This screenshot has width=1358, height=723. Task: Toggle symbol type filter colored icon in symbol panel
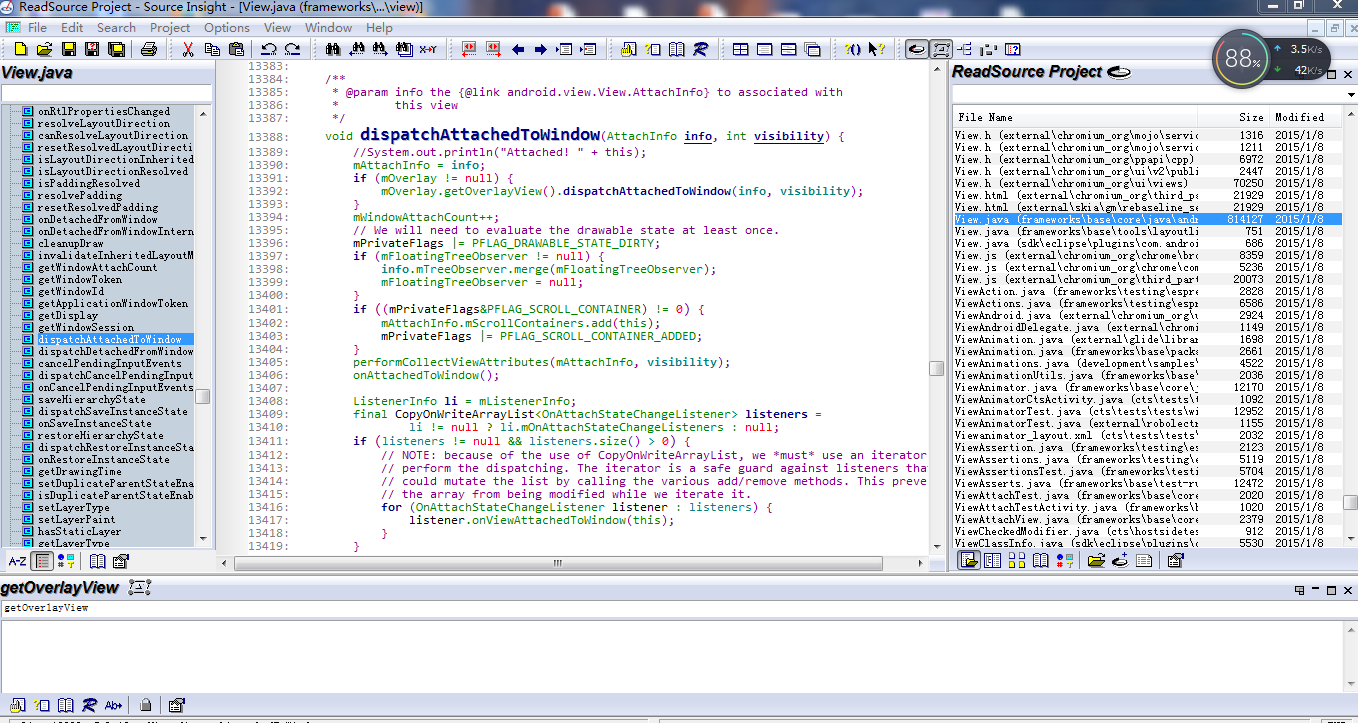click(66, 561)
